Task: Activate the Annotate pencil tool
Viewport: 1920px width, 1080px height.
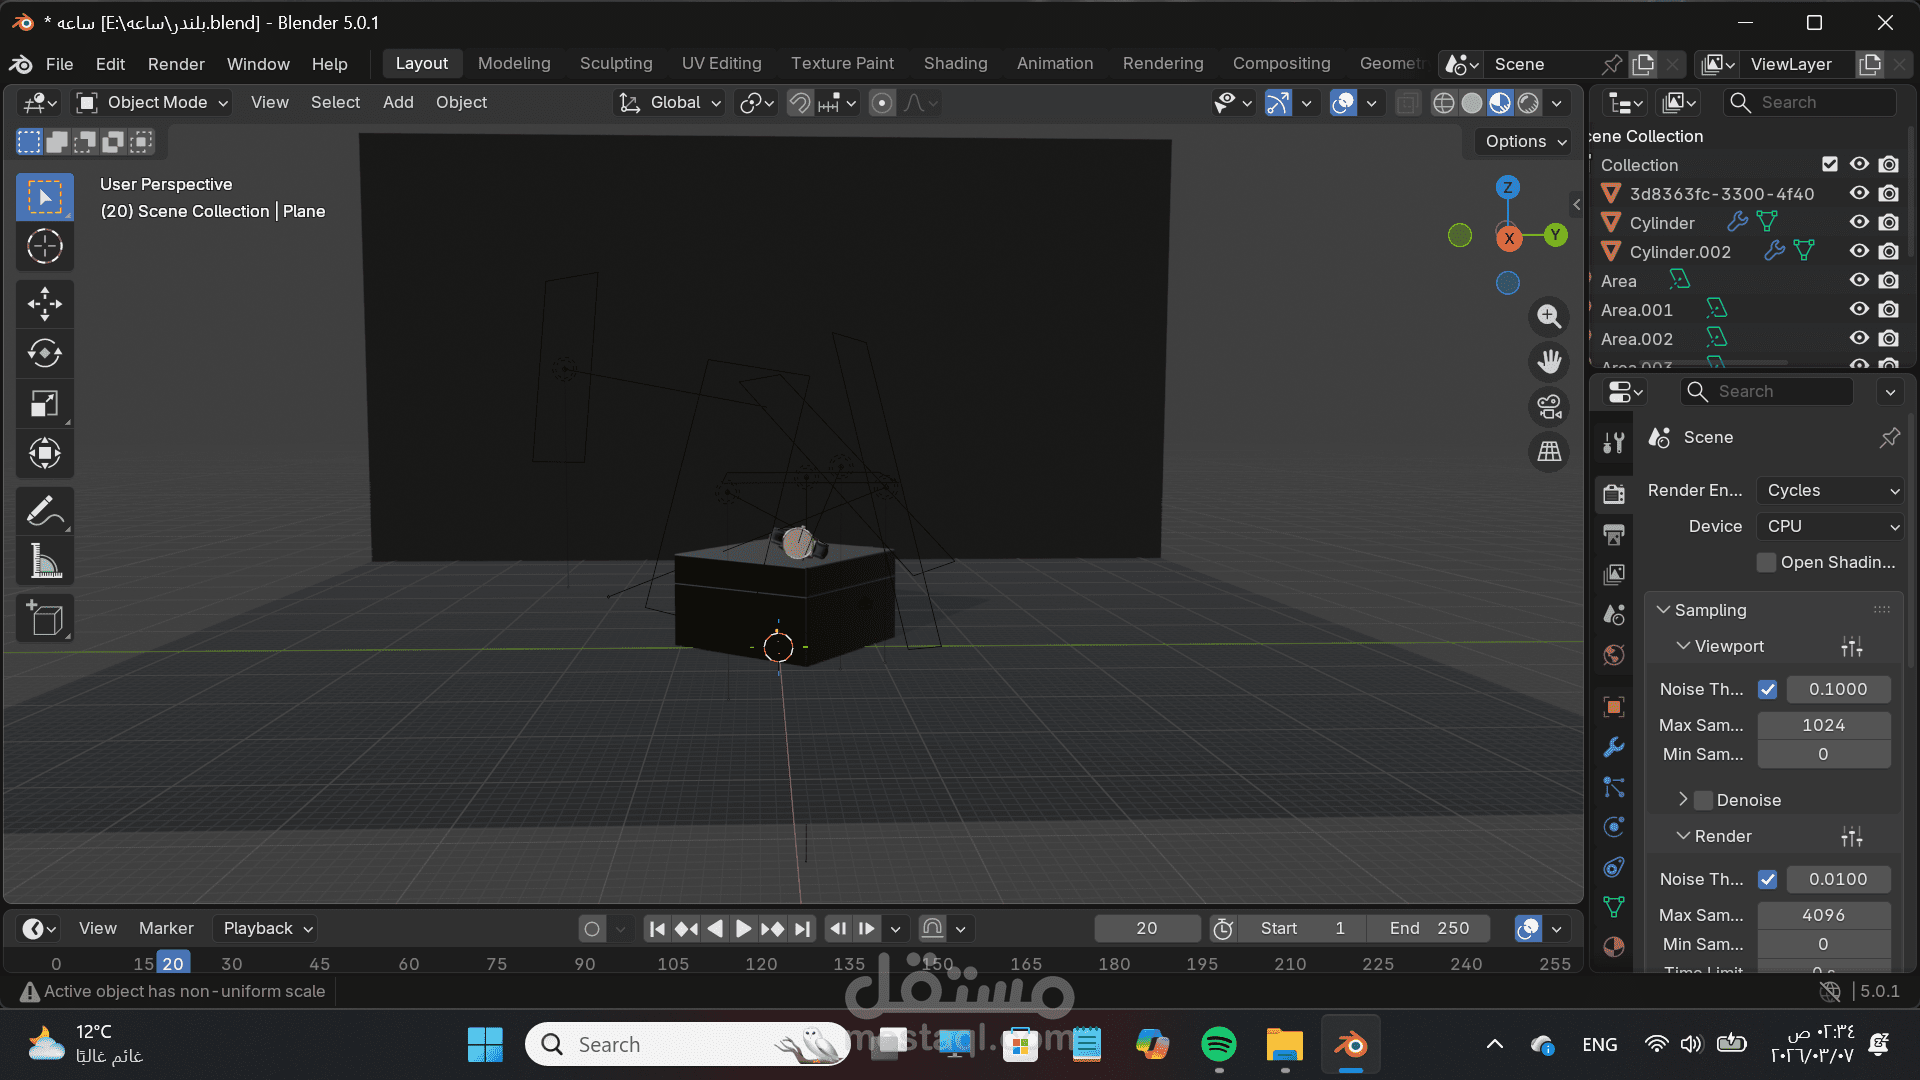Action: 44,512
